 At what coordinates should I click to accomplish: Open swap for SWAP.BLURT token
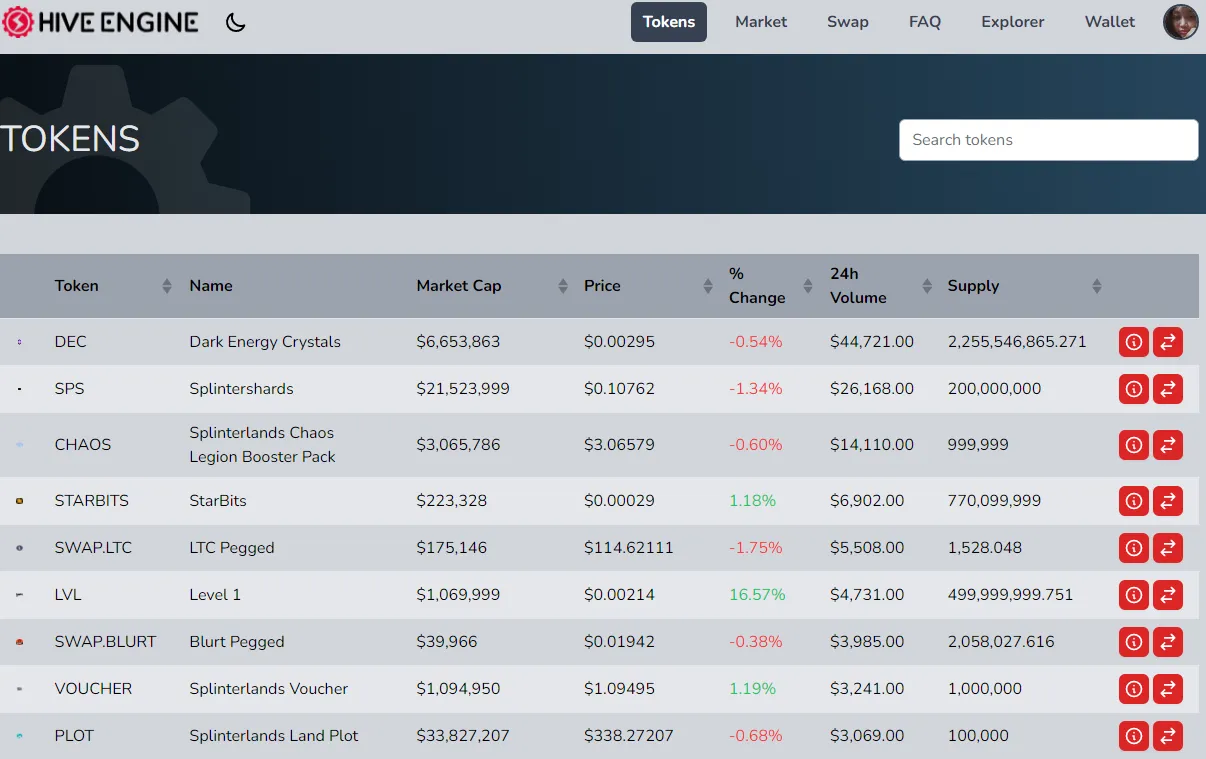pyautogui.click(x=1168, y=642)
